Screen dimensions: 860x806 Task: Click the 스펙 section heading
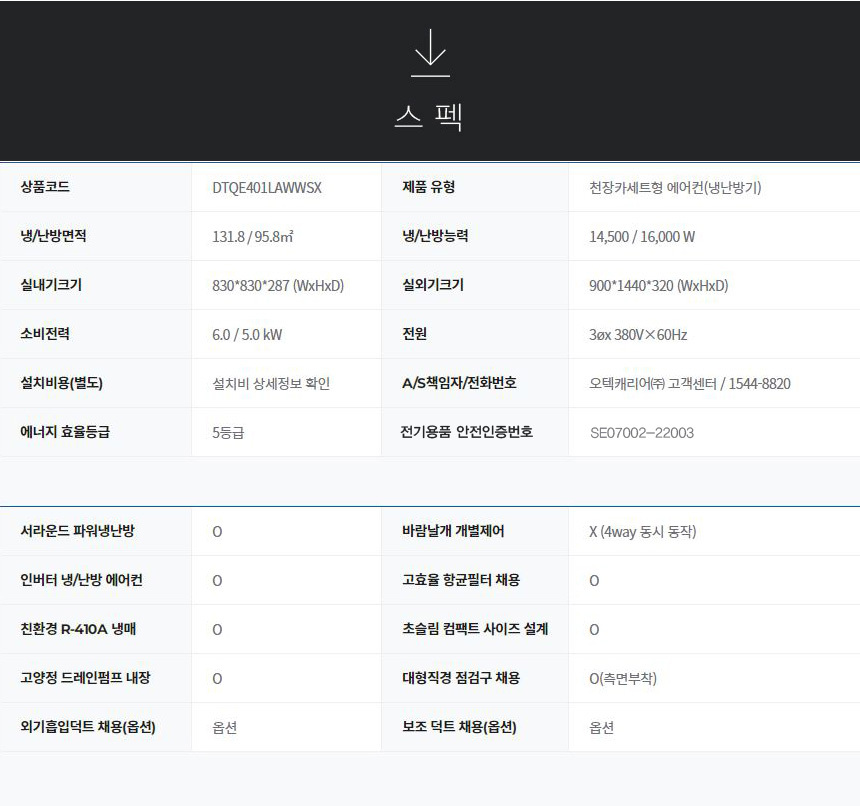pyautogui.click(x=429, y=117)
